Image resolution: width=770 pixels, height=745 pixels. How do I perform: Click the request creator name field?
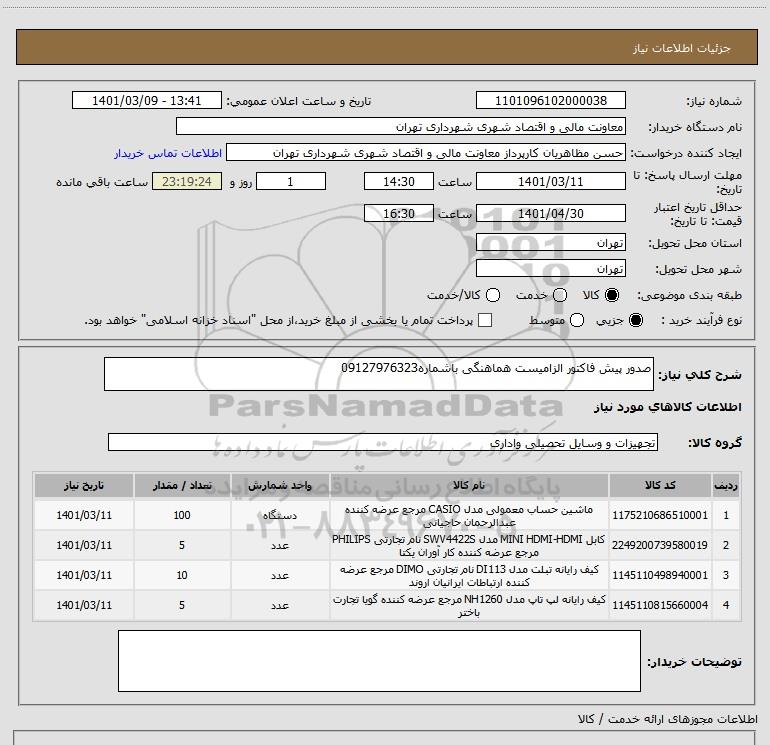[426, 152]
